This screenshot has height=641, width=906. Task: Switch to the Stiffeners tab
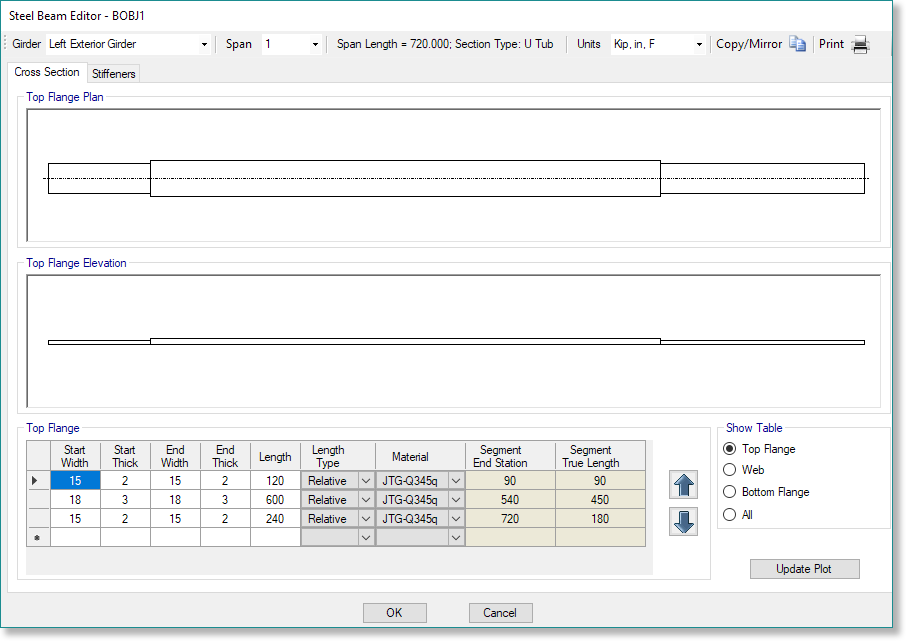coord(113,73)
